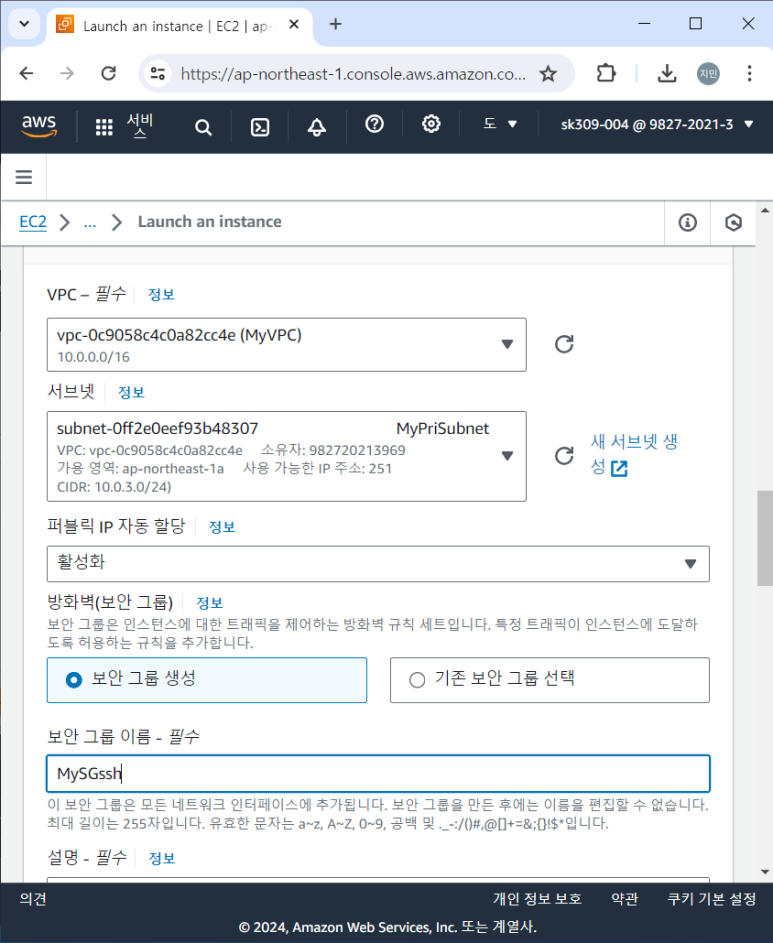Open the info panel circle icon
Viewport: 773px width, 943px height.
pos(688,223)
